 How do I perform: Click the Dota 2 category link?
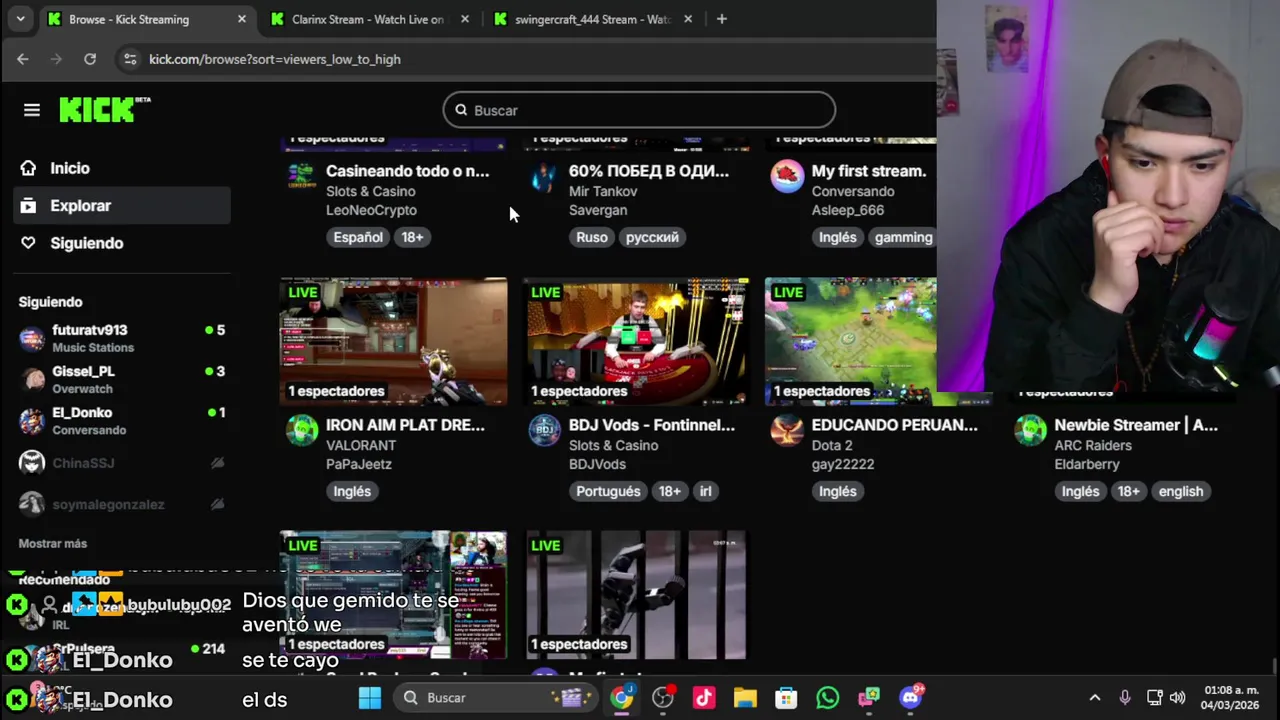click(x=832, y=445)
